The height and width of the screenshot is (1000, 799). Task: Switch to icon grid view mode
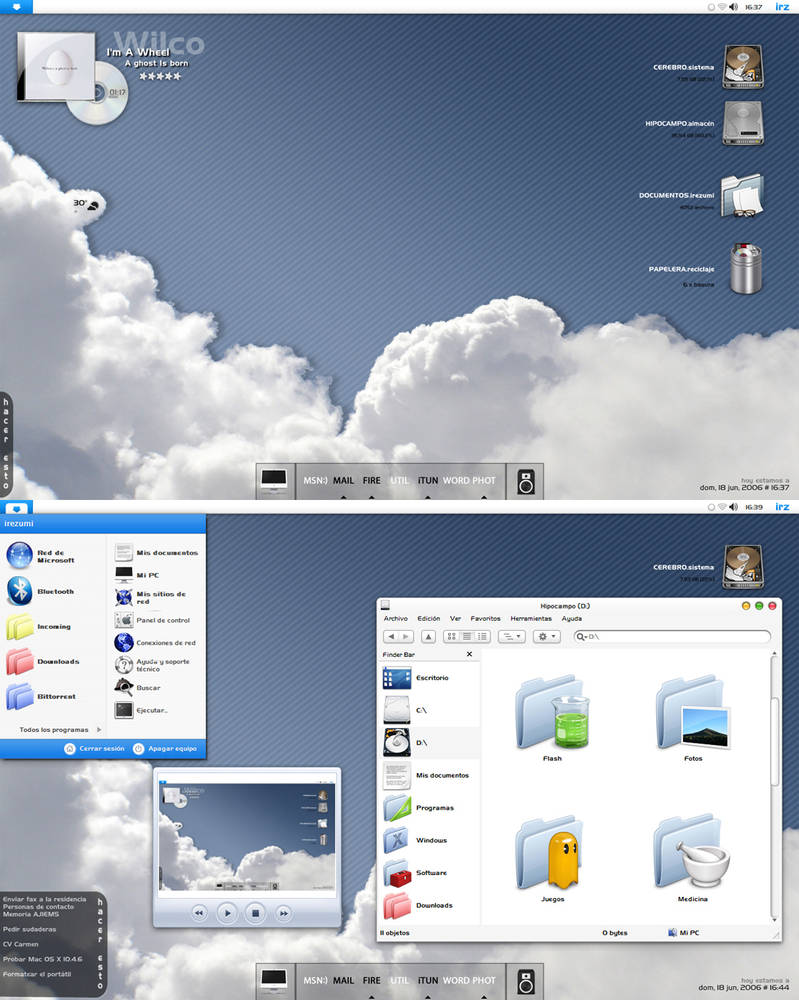pos(451,636)
